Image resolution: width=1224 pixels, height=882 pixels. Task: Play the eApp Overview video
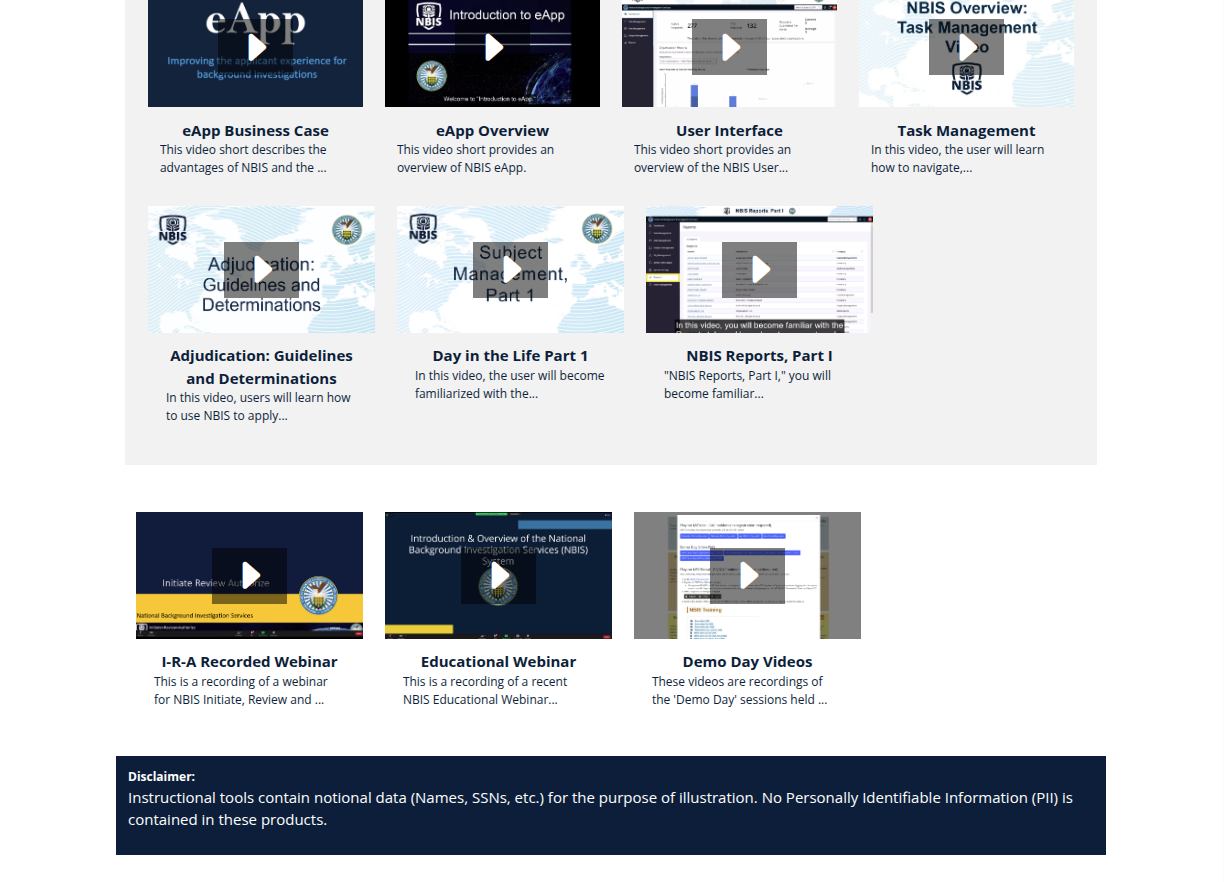point(492,47)
